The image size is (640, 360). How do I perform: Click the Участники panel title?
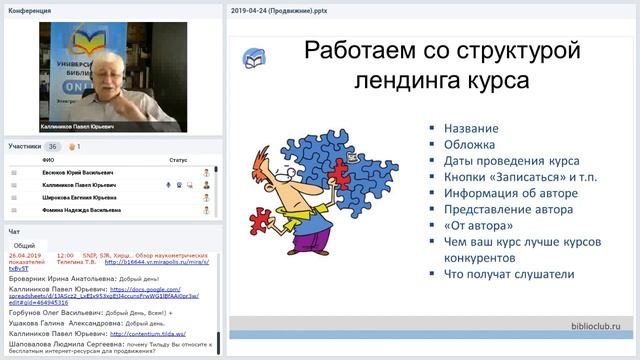click(x=25, y=146)
